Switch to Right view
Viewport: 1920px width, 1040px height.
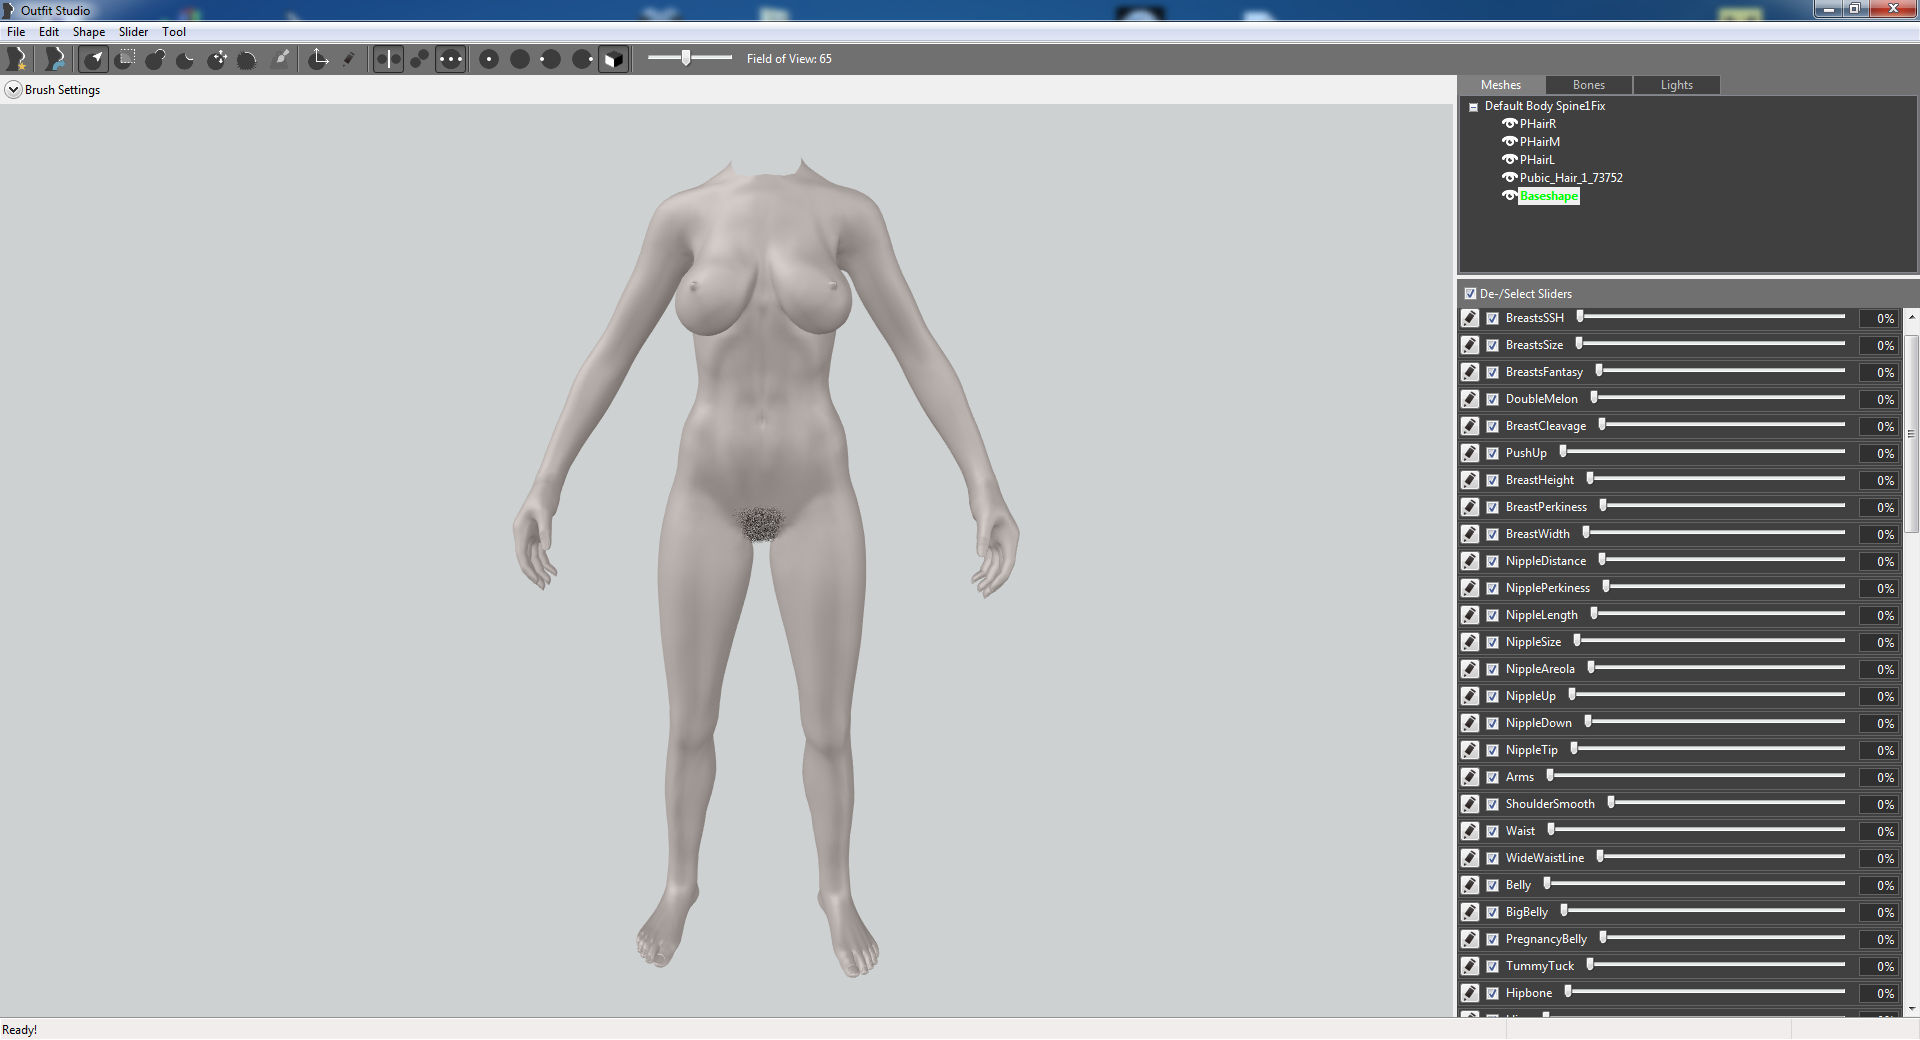[x=582, y=59]
